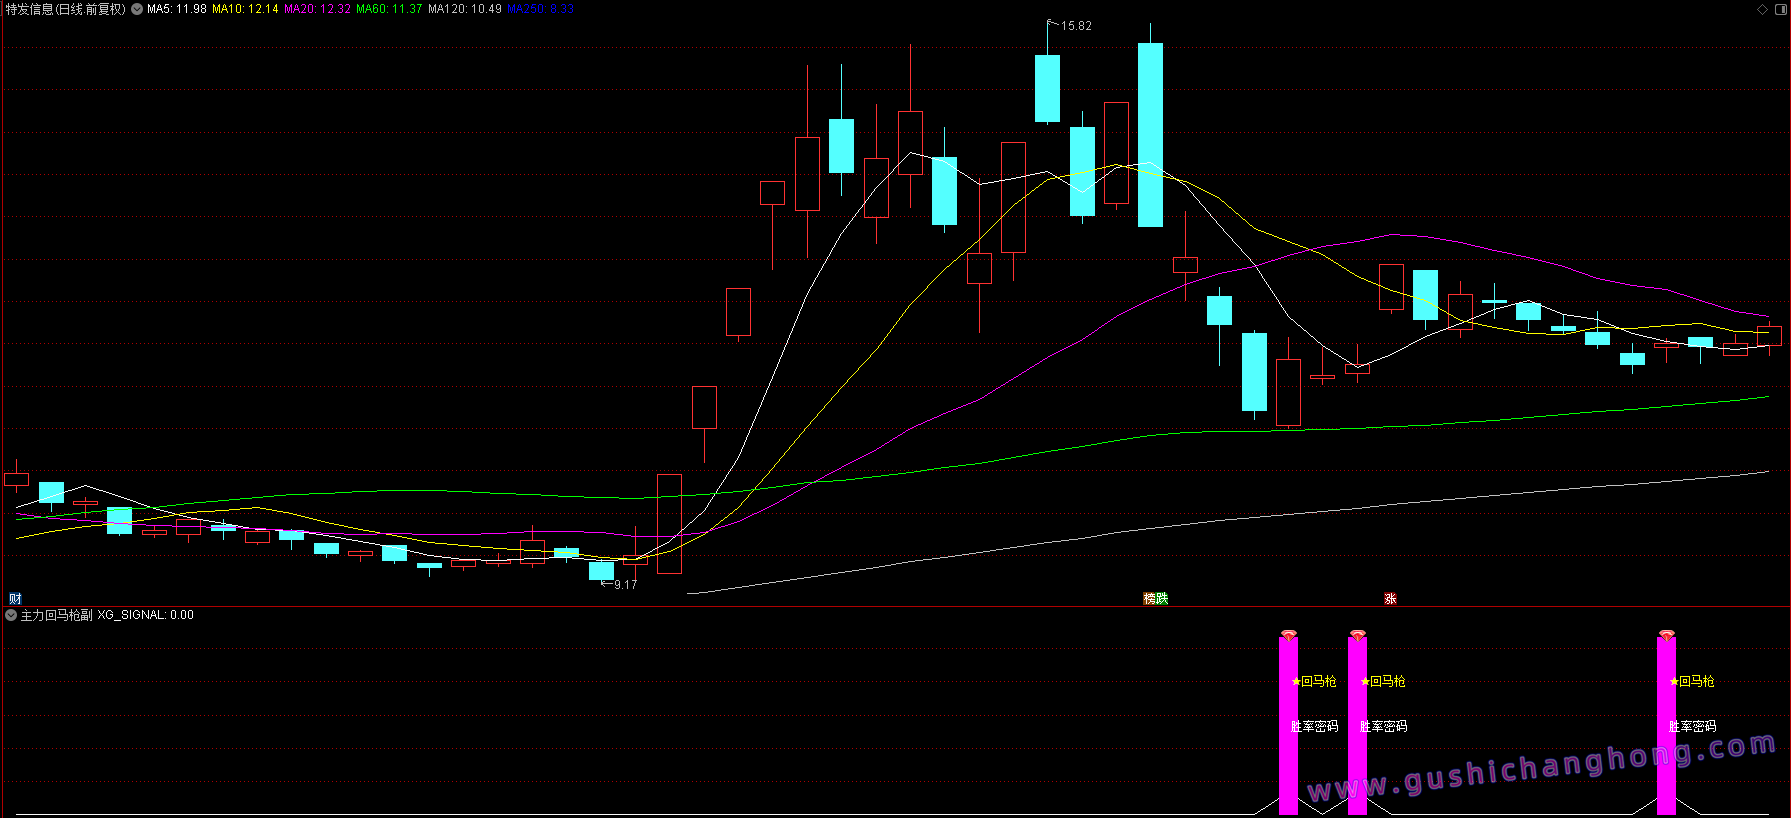The image size is (1791, 818).
Task: Click the 跌 marker at chart bottom
Action: 1162,599
